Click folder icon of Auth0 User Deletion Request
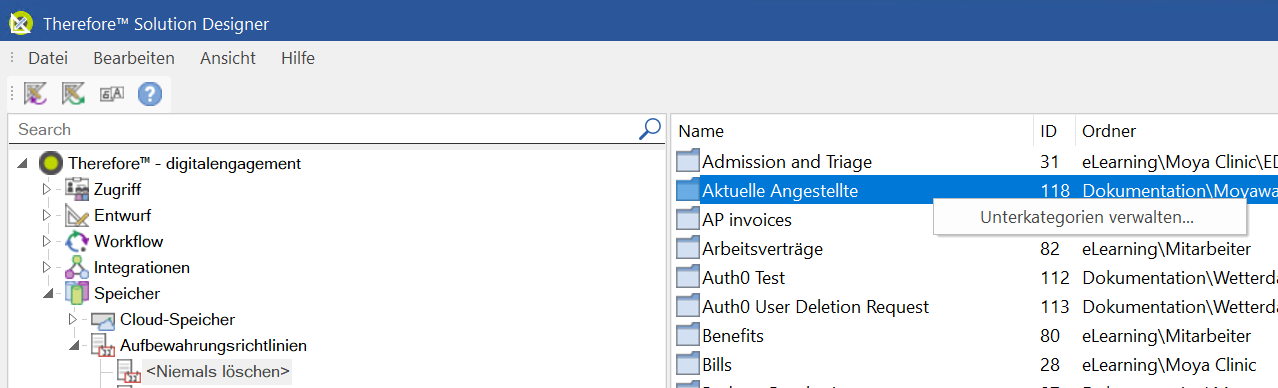 coord(687,306)
